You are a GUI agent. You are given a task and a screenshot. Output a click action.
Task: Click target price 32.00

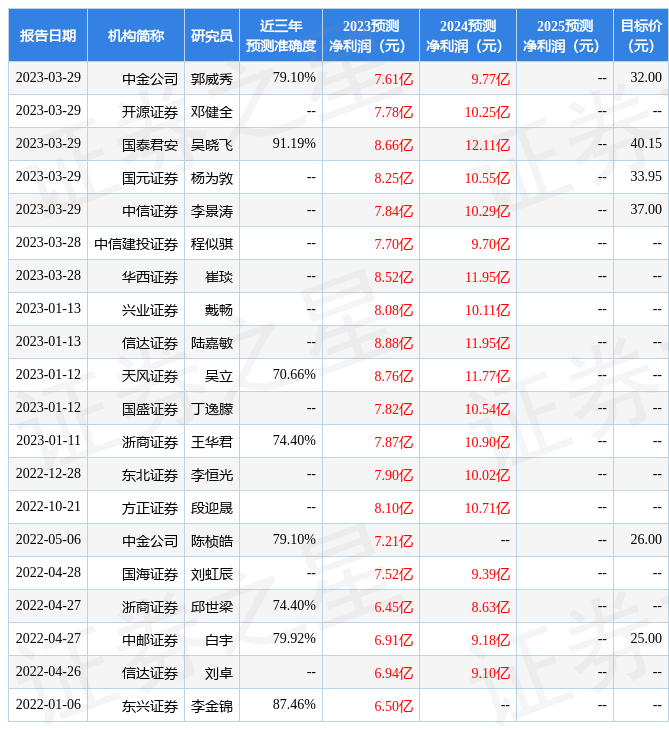646,77
